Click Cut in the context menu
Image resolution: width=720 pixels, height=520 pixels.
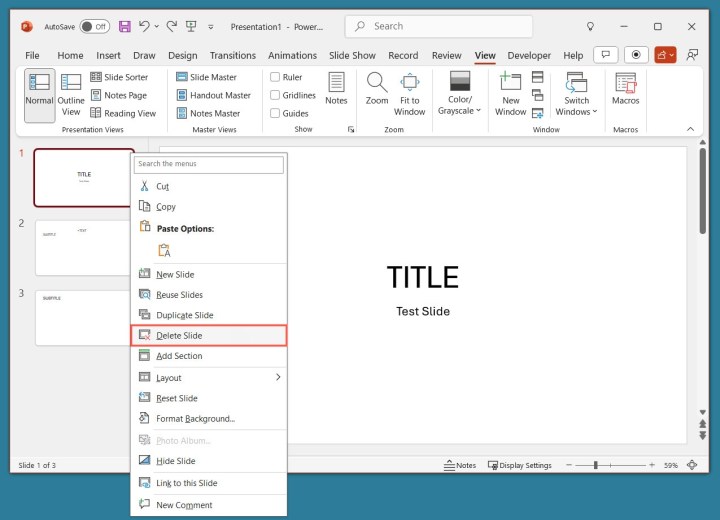click(x=209, y=186)
